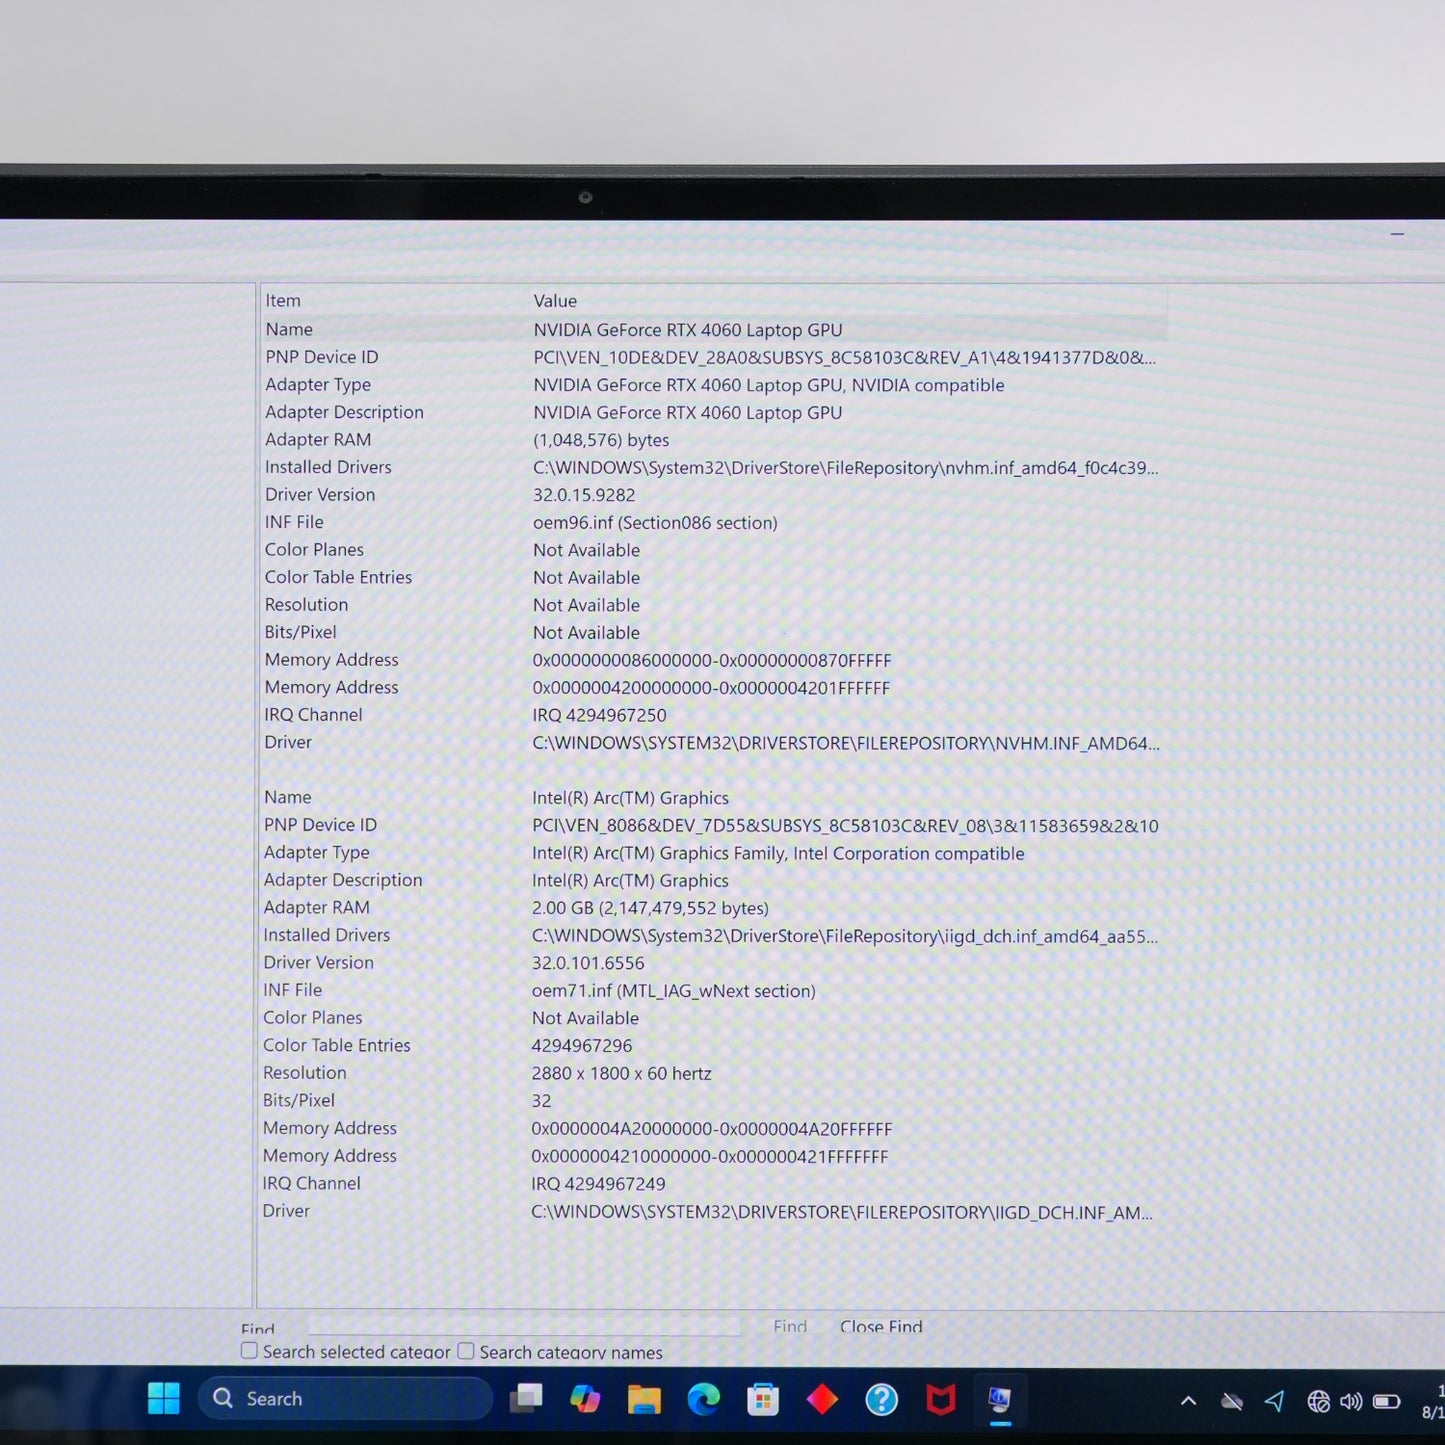Select the Bits/Pixel value 32
The height and width of the screenshot is (1445, 1445).
tap(541, 1101)
